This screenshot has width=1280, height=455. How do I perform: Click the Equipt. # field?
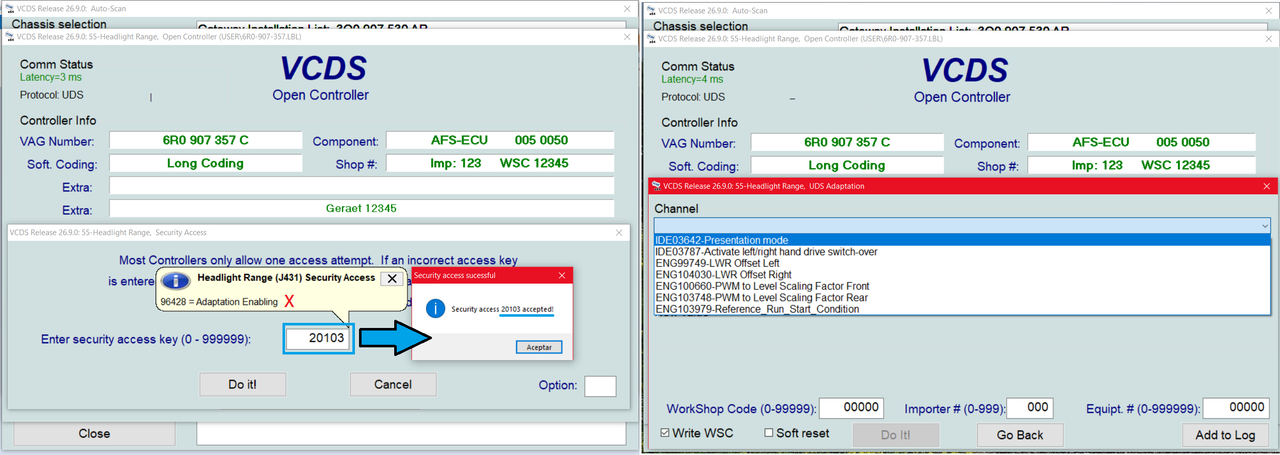coord(1236,408)
